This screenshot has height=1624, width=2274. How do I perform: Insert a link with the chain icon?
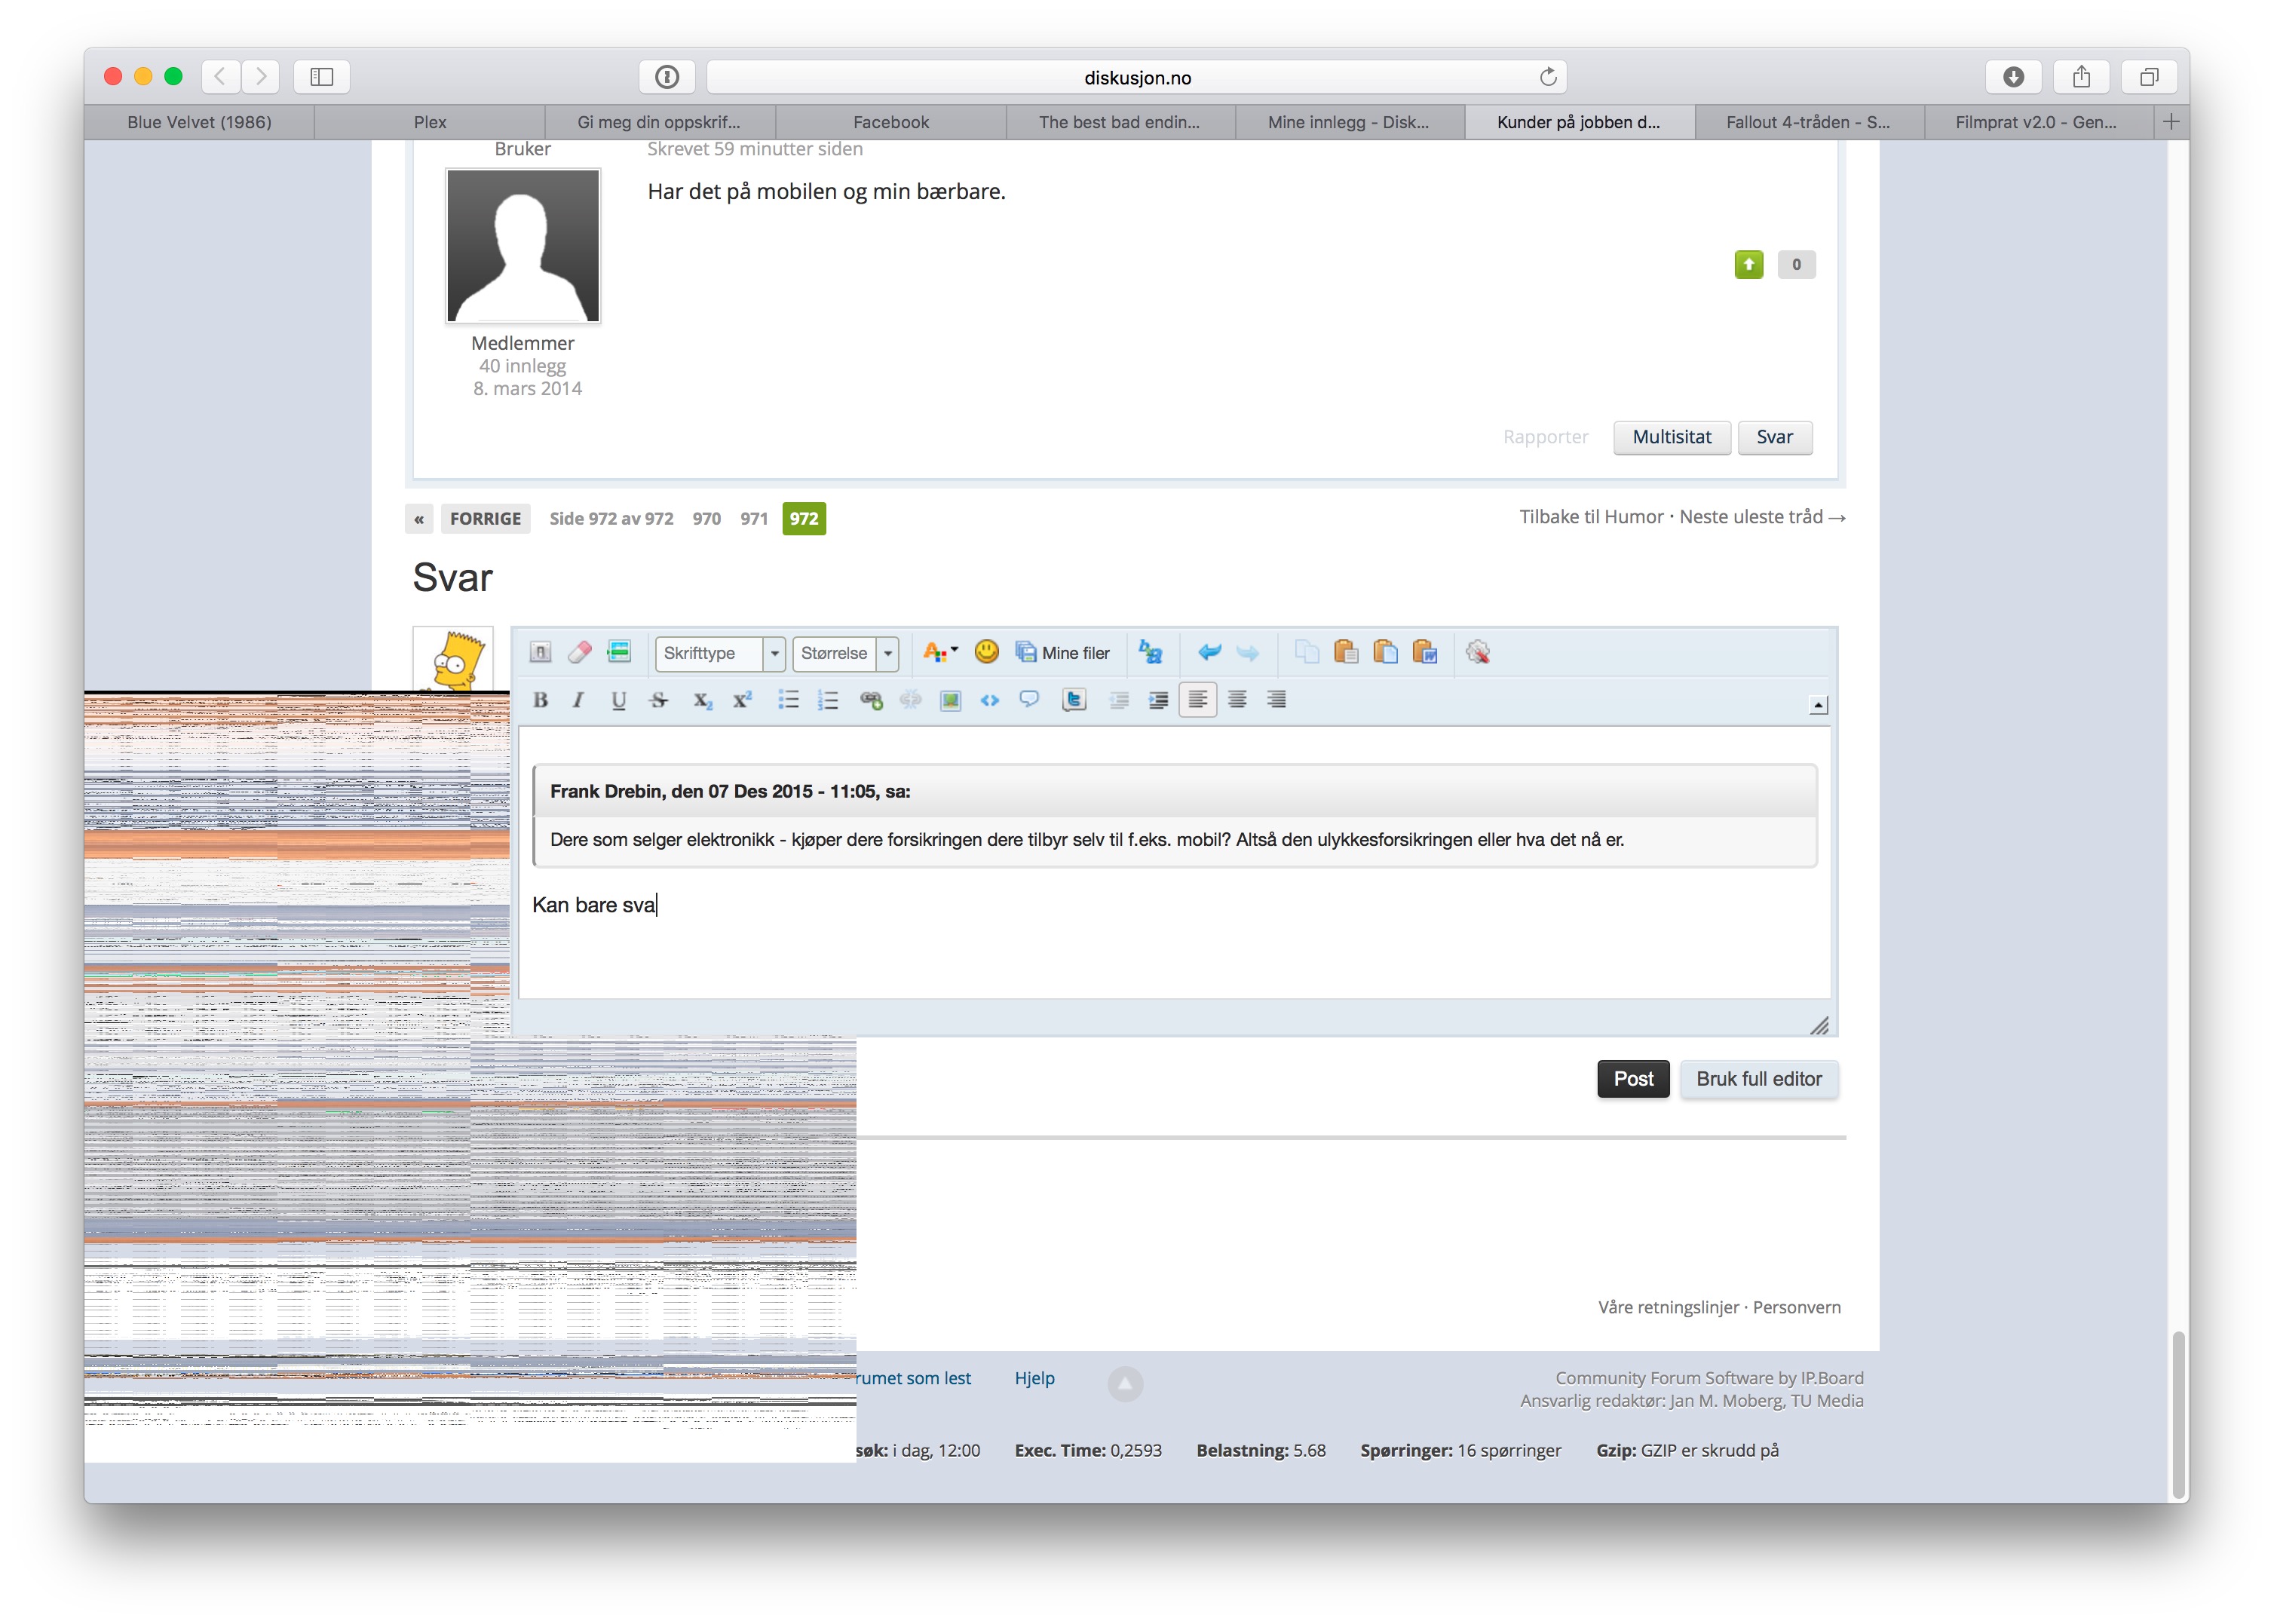[871, 700]
